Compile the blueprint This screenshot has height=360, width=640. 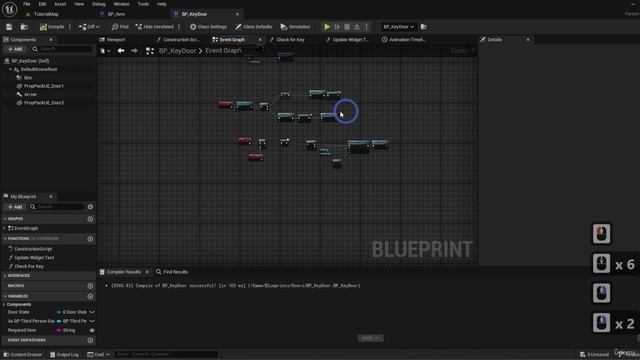[x=52, y=27]
